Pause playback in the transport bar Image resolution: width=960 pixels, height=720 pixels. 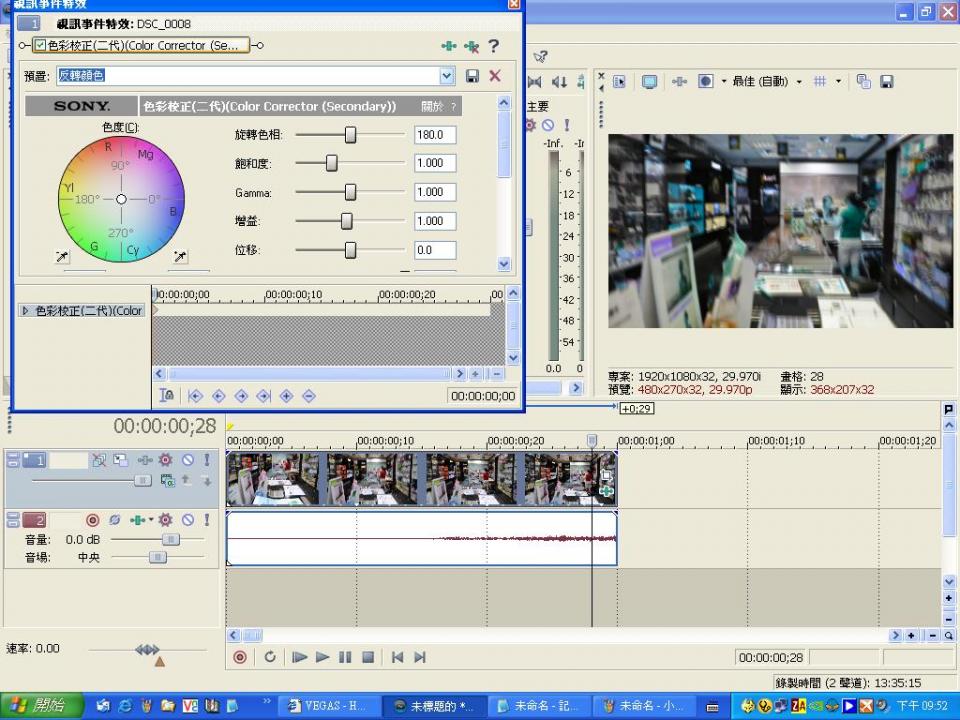pos(345,657)
